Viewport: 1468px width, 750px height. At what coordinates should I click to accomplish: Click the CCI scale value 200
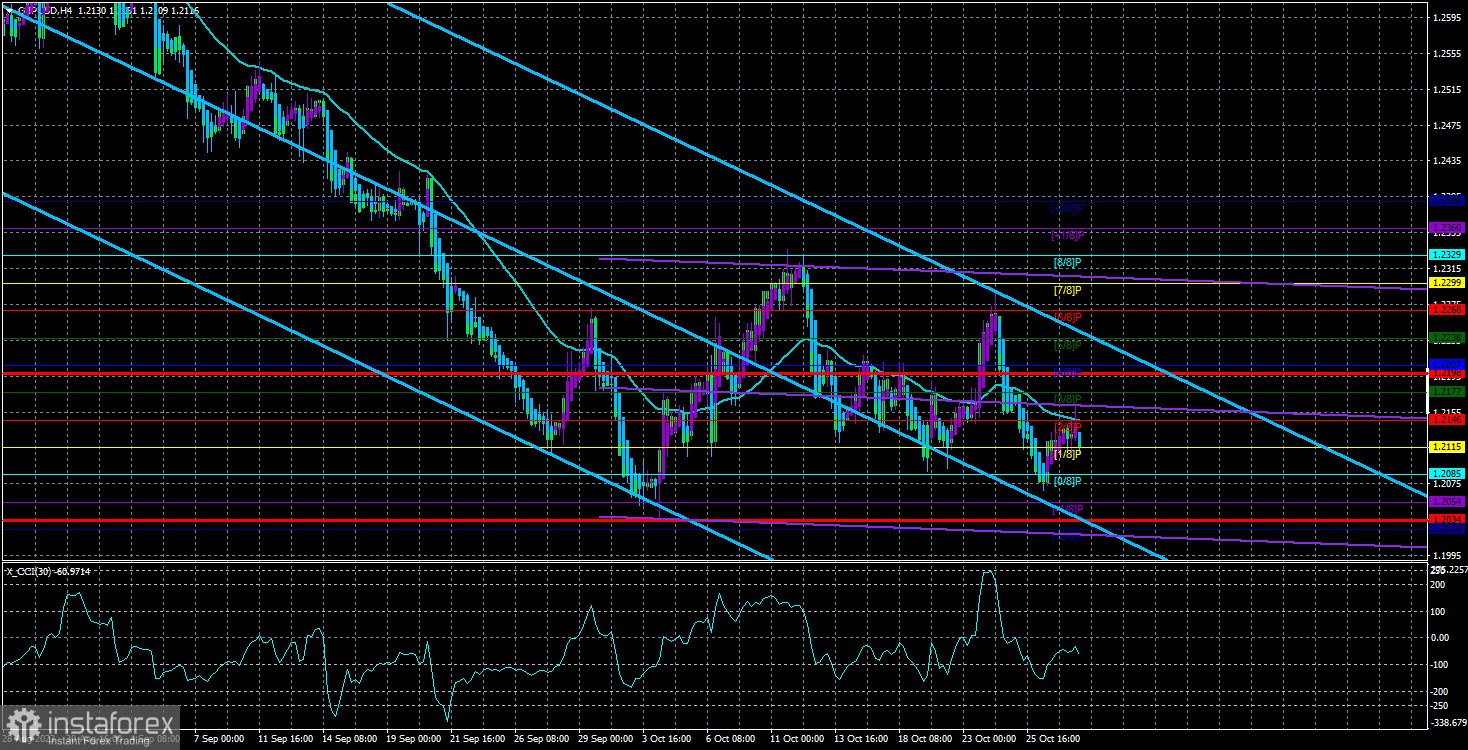1439,584
